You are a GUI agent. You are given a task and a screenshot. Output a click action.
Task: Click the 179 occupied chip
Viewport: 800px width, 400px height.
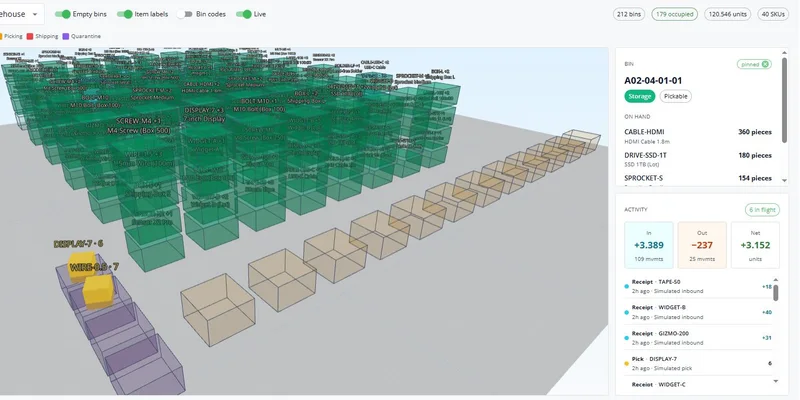click(x=674, y=14)
